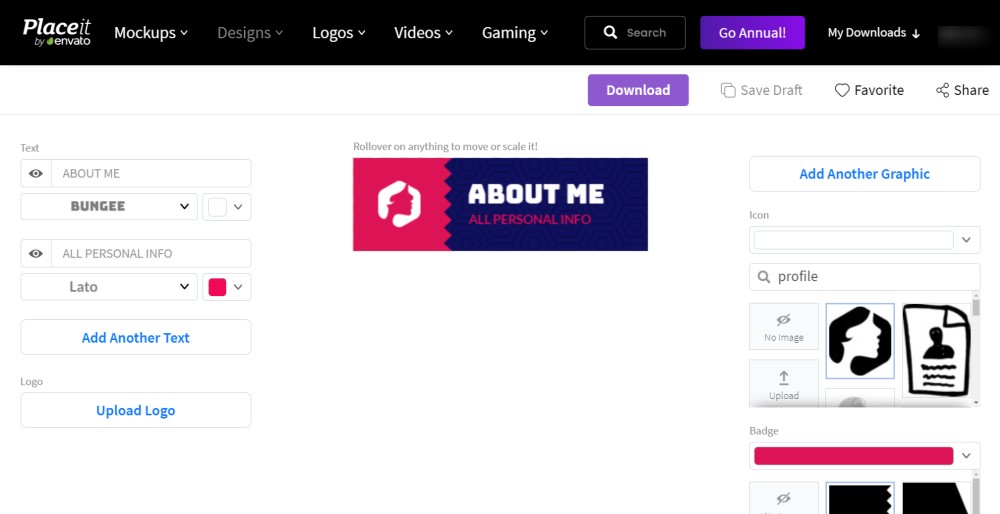Open the Gaming menu
Viewport: 1000px width, 514px height.
click(515, 33)
